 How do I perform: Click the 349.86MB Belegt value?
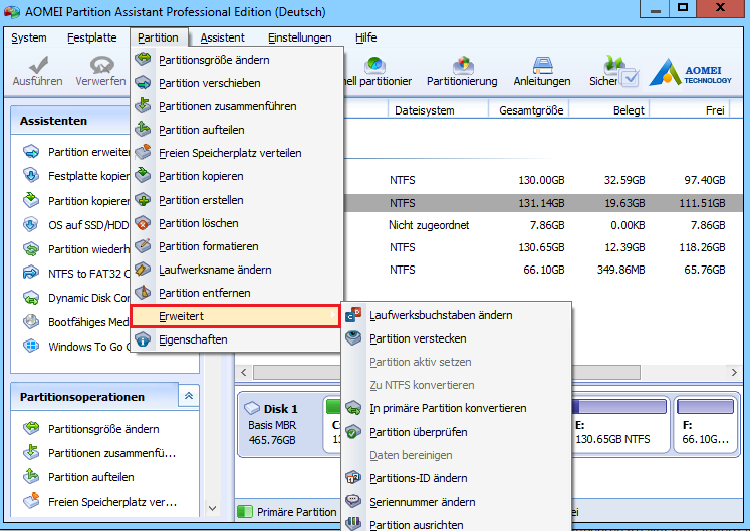[x=621, y=270]
